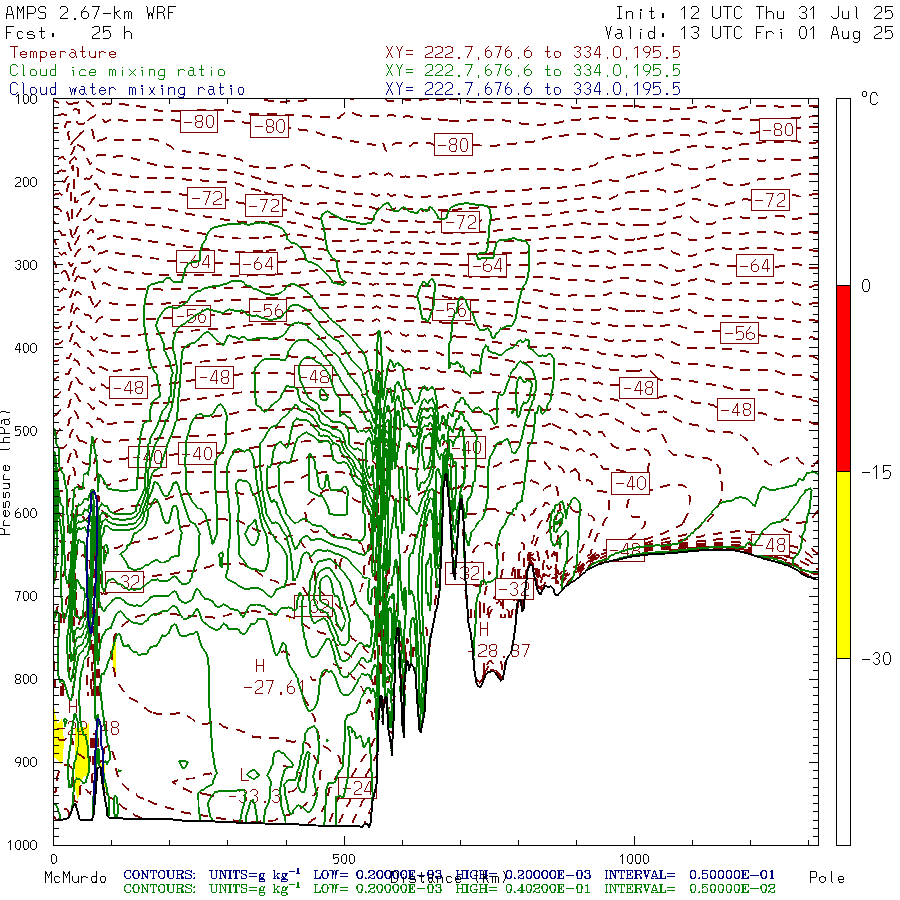Click the blue XY coordinate line for cloud water
Viewport: 900px width, 900px height.
(533, 89)
